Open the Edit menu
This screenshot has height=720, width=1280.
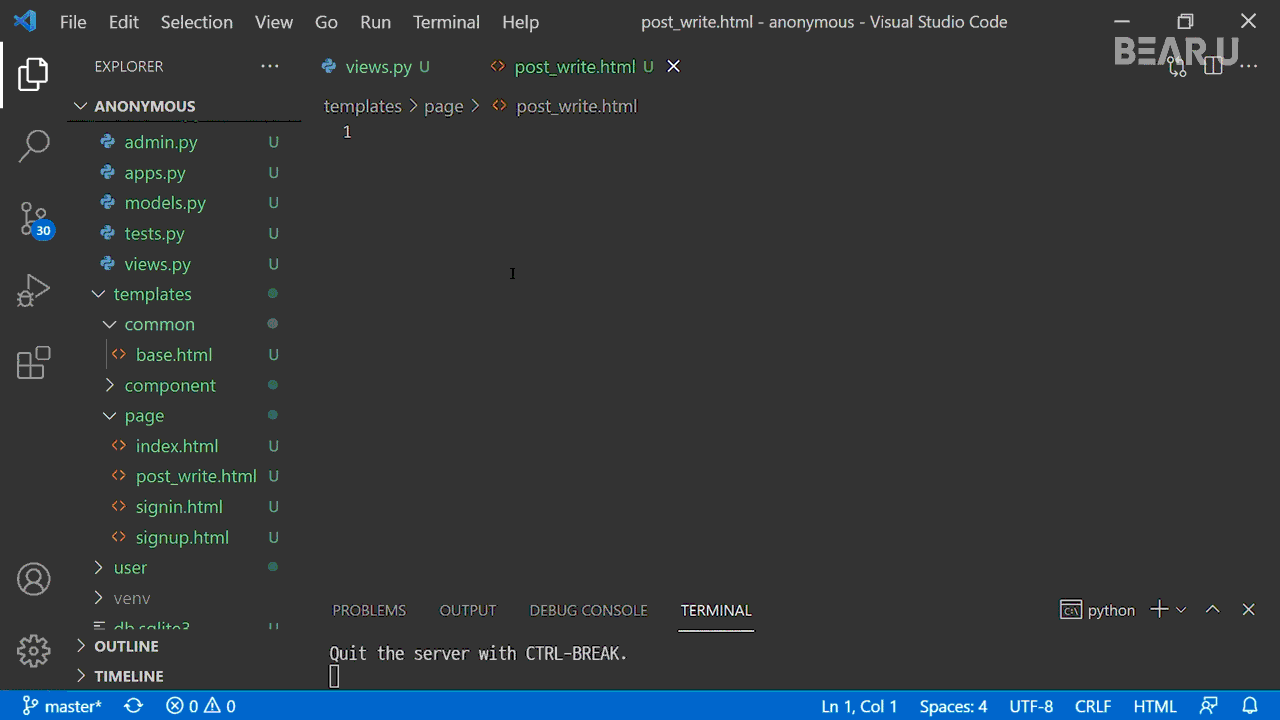[124, 22]
